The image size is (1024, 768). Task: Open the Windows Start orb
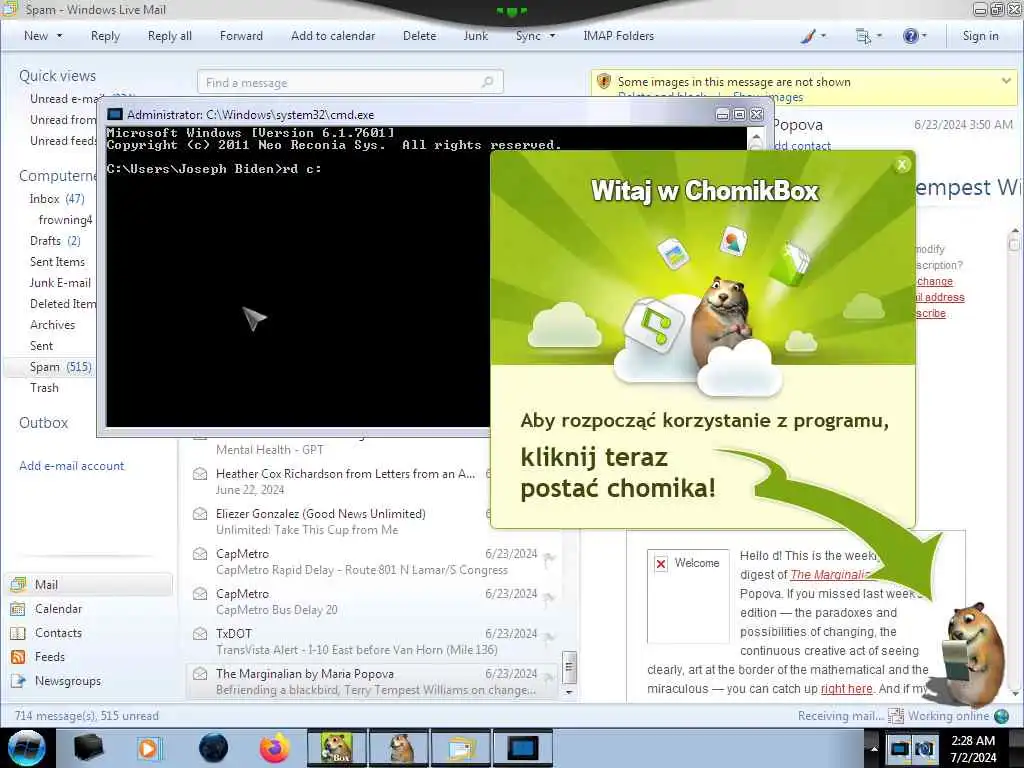pos(26,748)
